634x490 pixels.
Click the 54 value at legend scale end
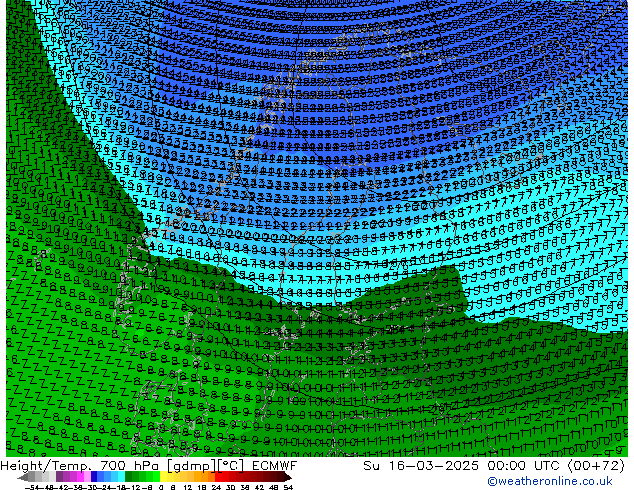pyautogui.click(x=288, y=487)
